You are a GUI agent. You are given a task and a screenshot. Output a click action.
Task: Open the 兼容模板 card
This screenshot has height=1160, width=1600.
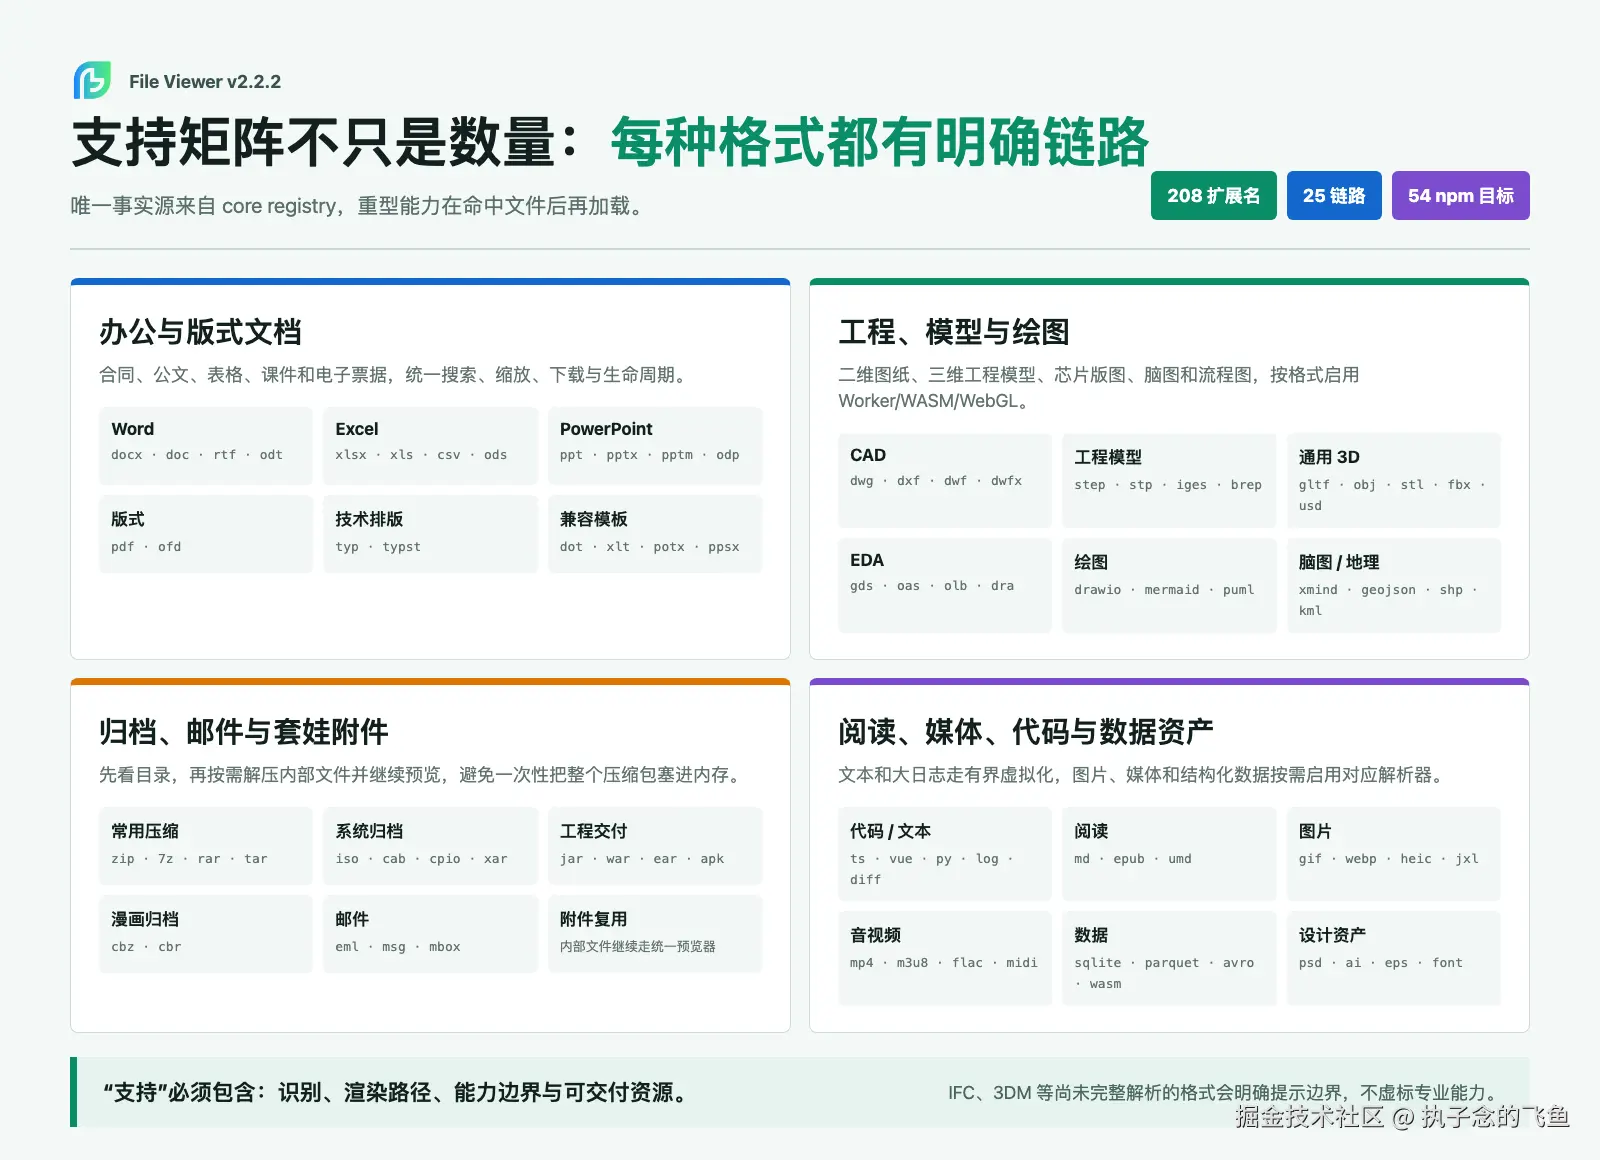(655, 534)
